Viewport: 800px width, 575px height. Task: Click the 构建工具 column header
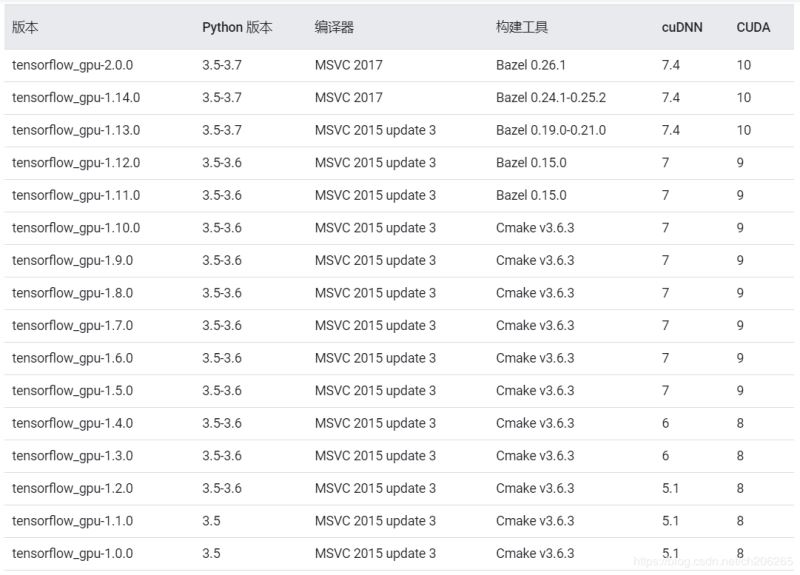click(522, 28)
